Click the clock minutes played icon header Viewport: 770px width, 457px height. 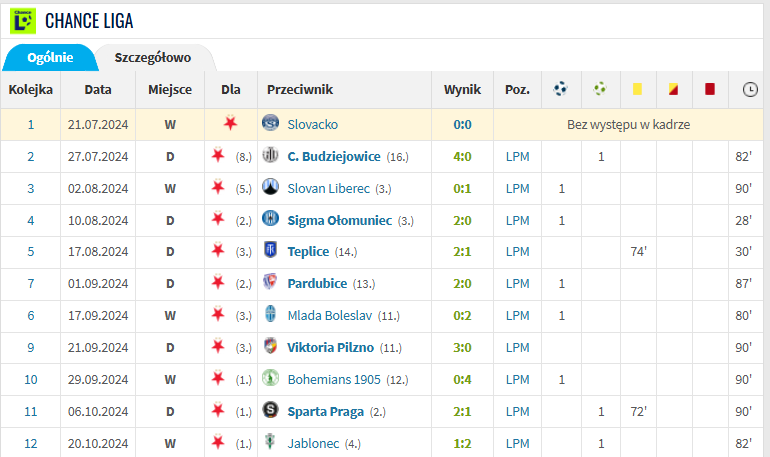pos(750,89)
